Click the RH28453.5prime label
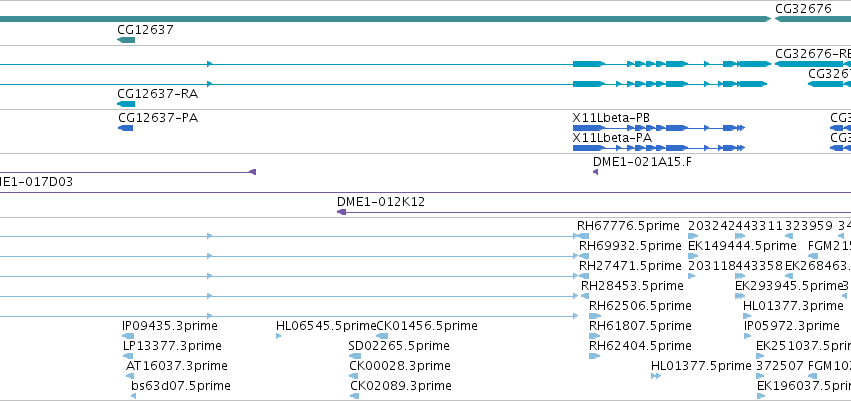This screenshot has height=401, width=851. point(632,285)
